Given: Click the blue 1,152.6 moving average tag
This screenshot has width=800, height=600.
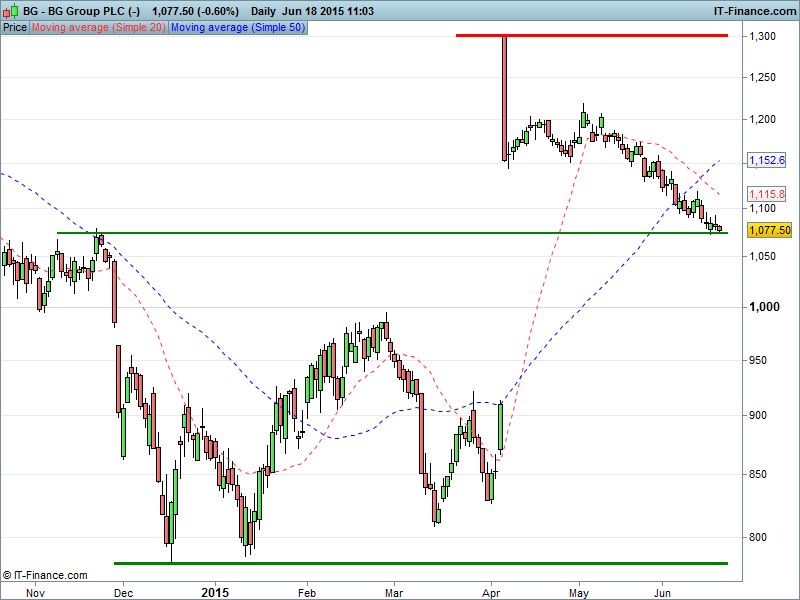Looking at the screenshot, I should [x=767, y=159].
